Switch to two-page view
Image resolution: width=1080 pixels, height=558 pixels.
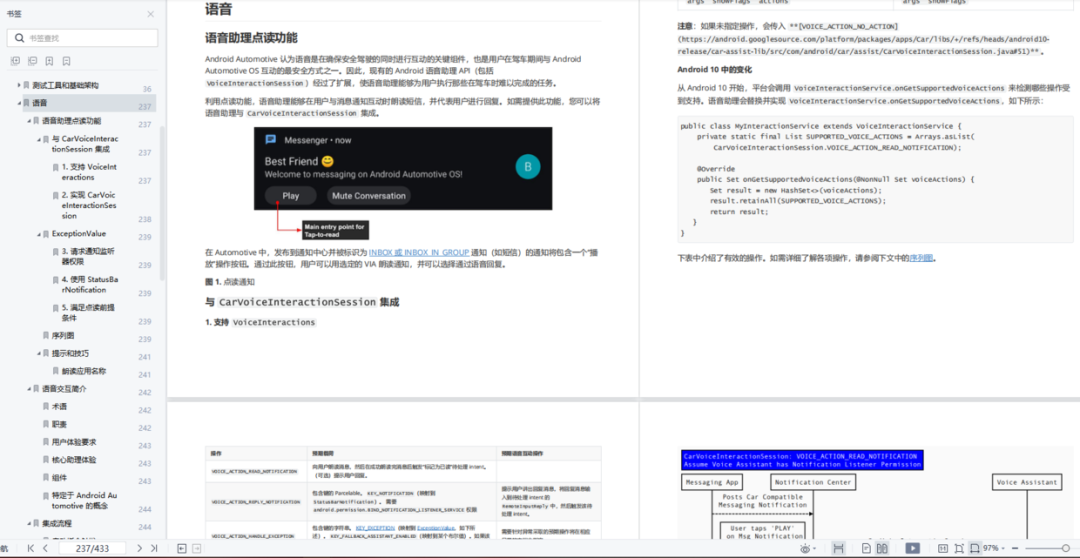tap(882, 548)
